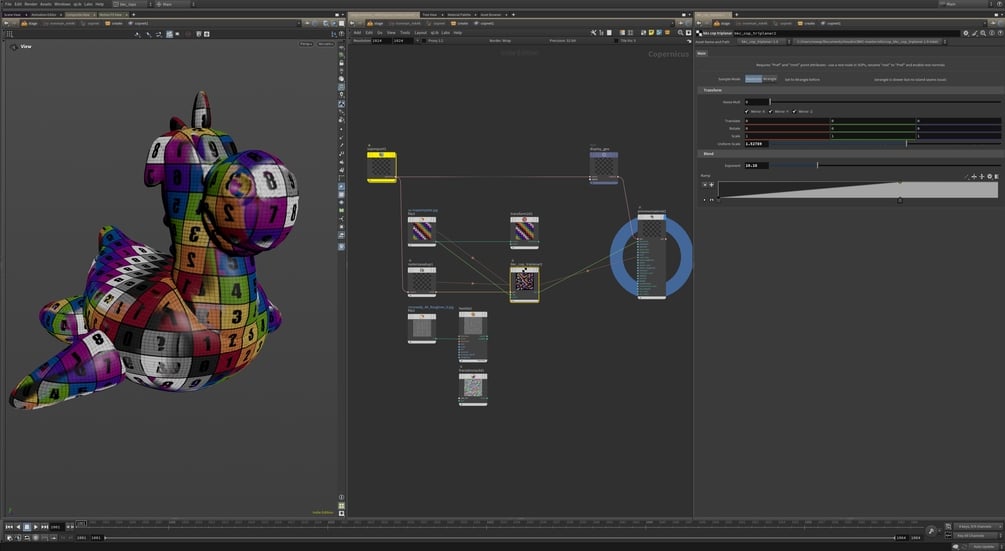Click the Noise Mult slider track
The image size is (1005, 551).
tap(885, 102)
